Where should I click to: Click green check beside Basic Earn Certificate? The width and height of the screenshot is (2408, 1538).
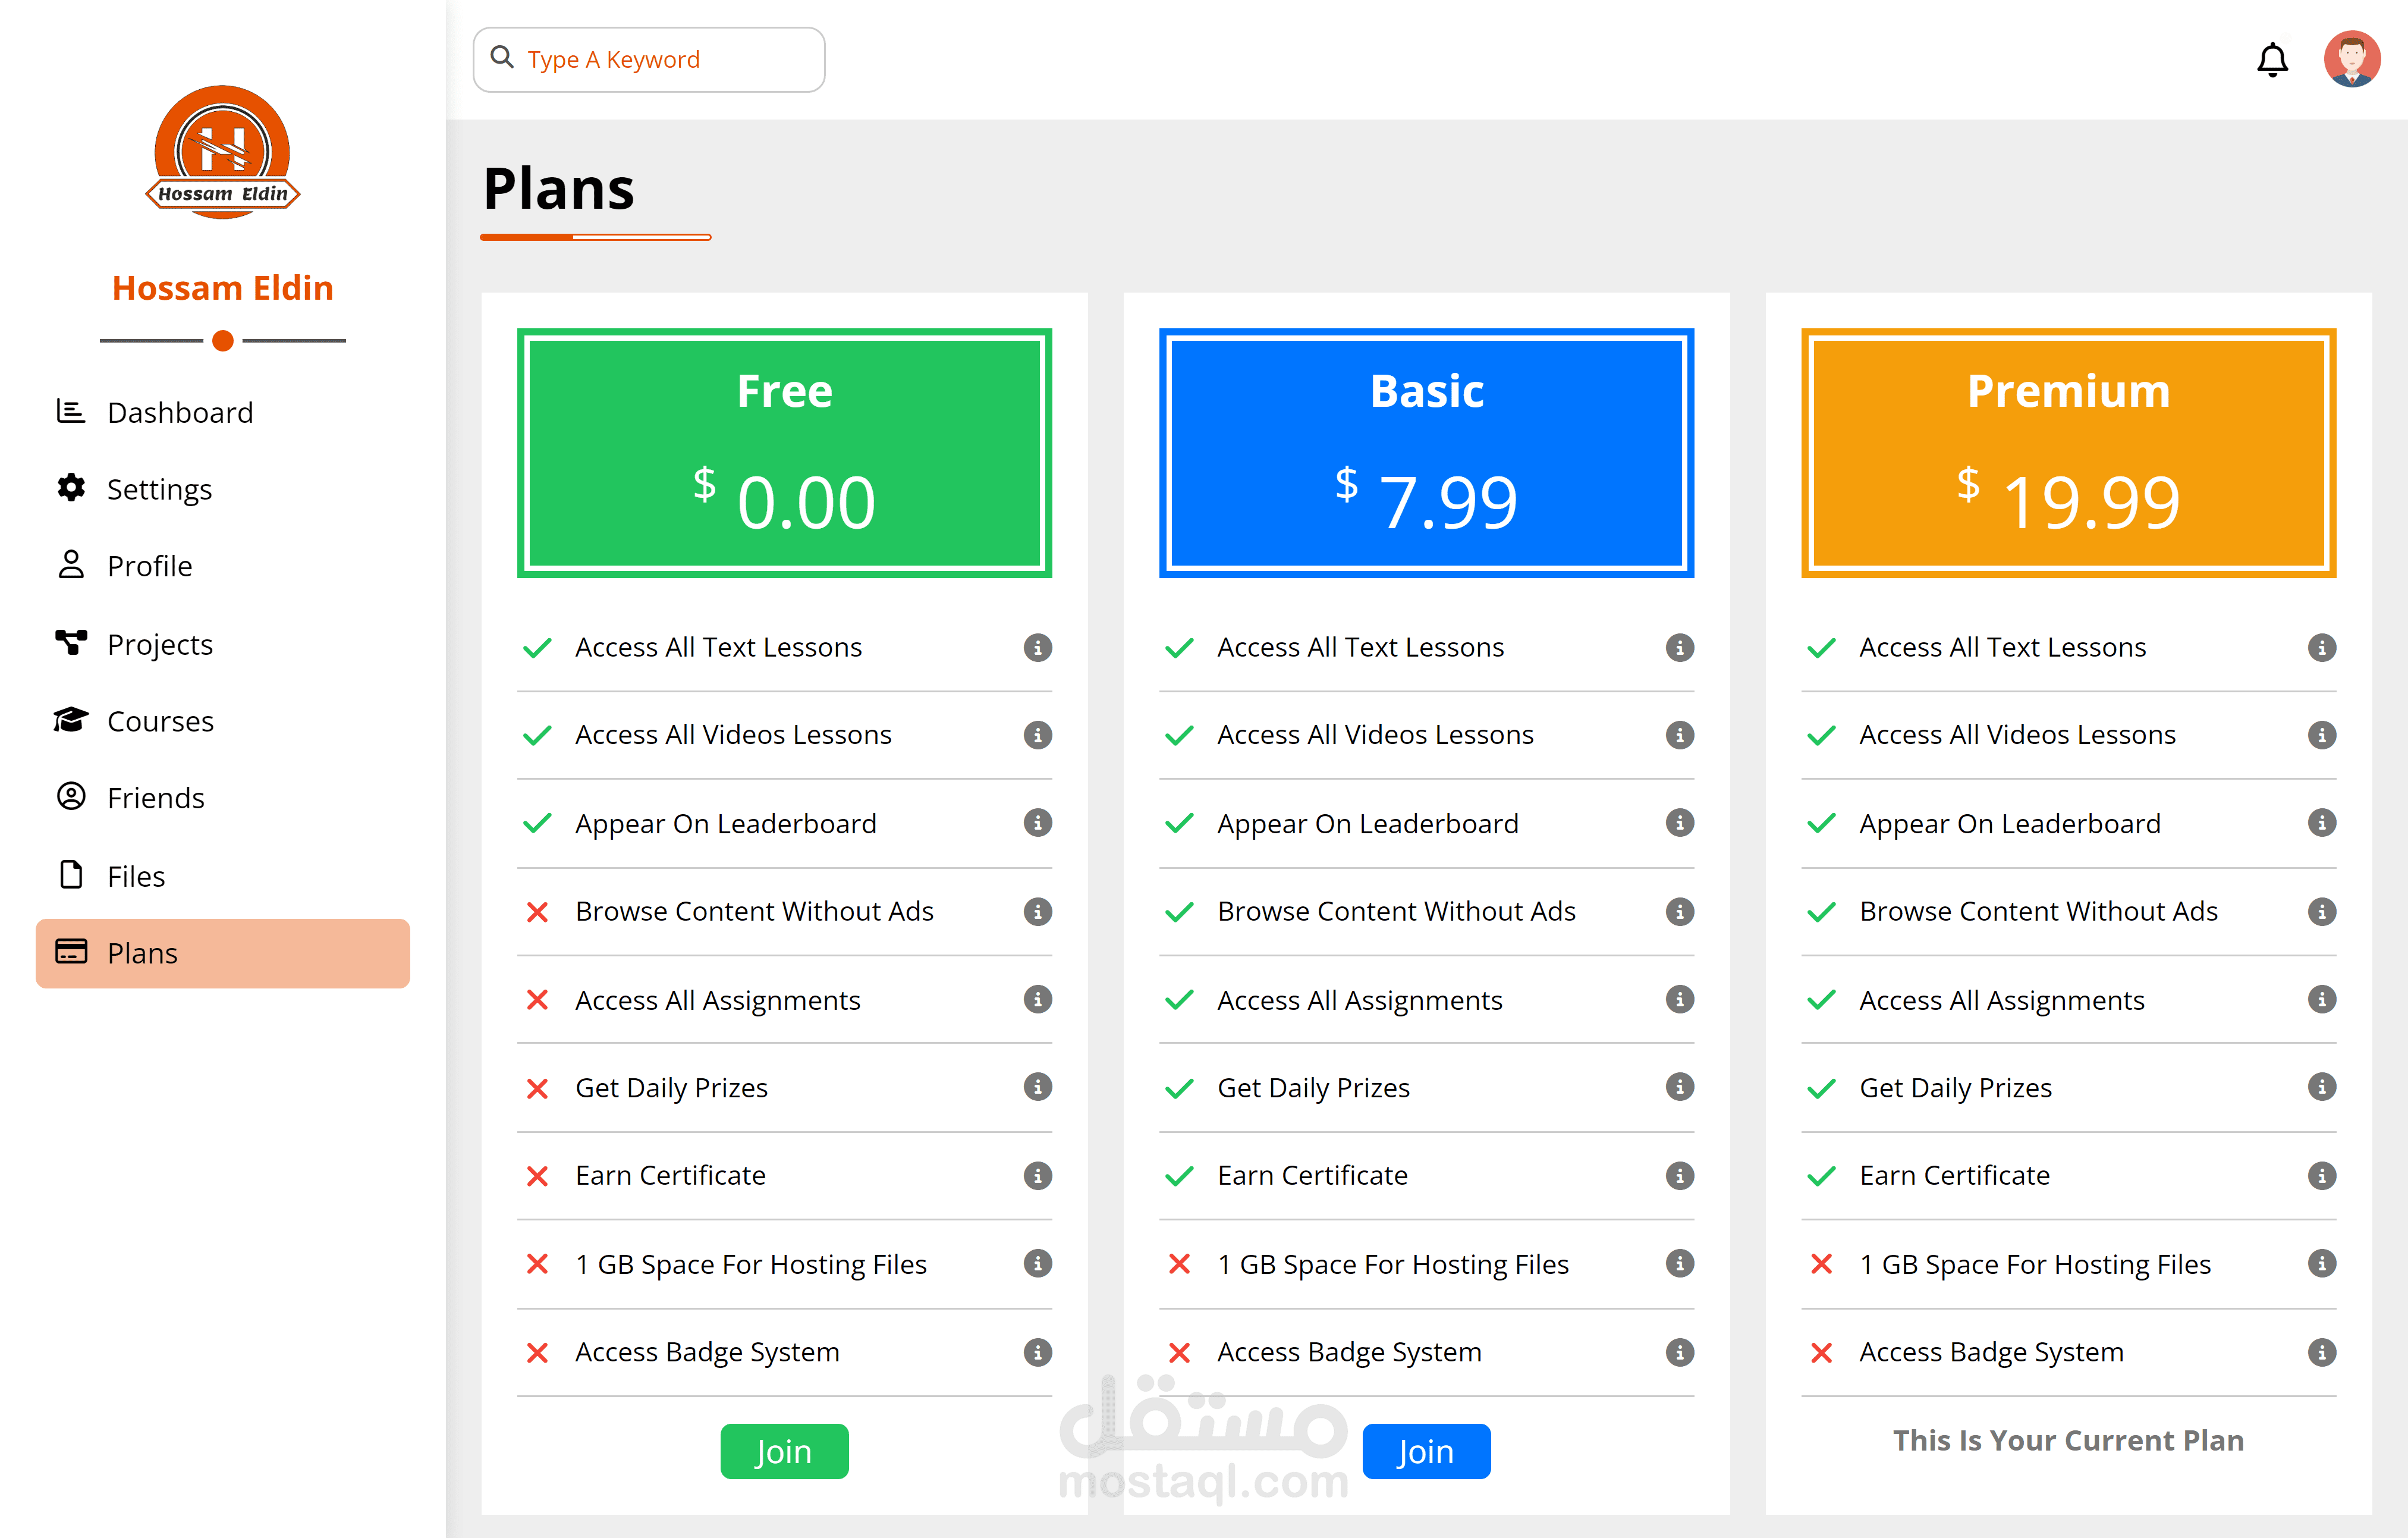pyautogui.click(x=1179, y=1175)
